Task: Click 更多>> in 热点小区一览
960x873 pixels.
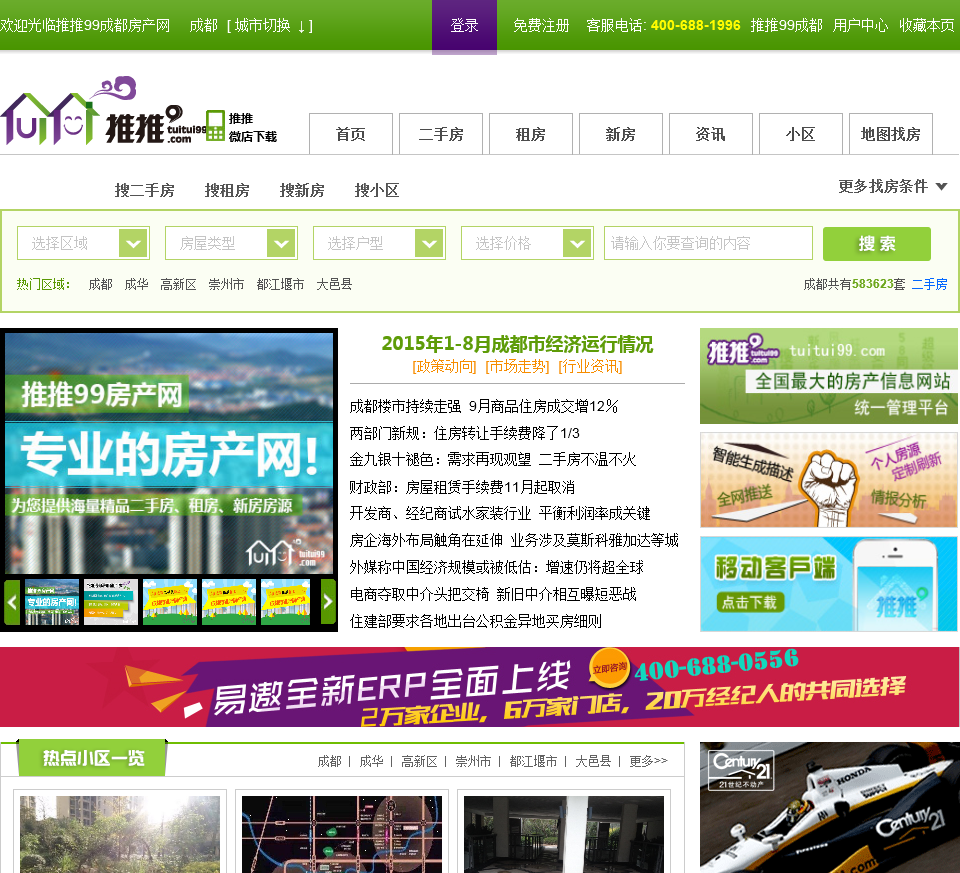Action: pos(648,762)
